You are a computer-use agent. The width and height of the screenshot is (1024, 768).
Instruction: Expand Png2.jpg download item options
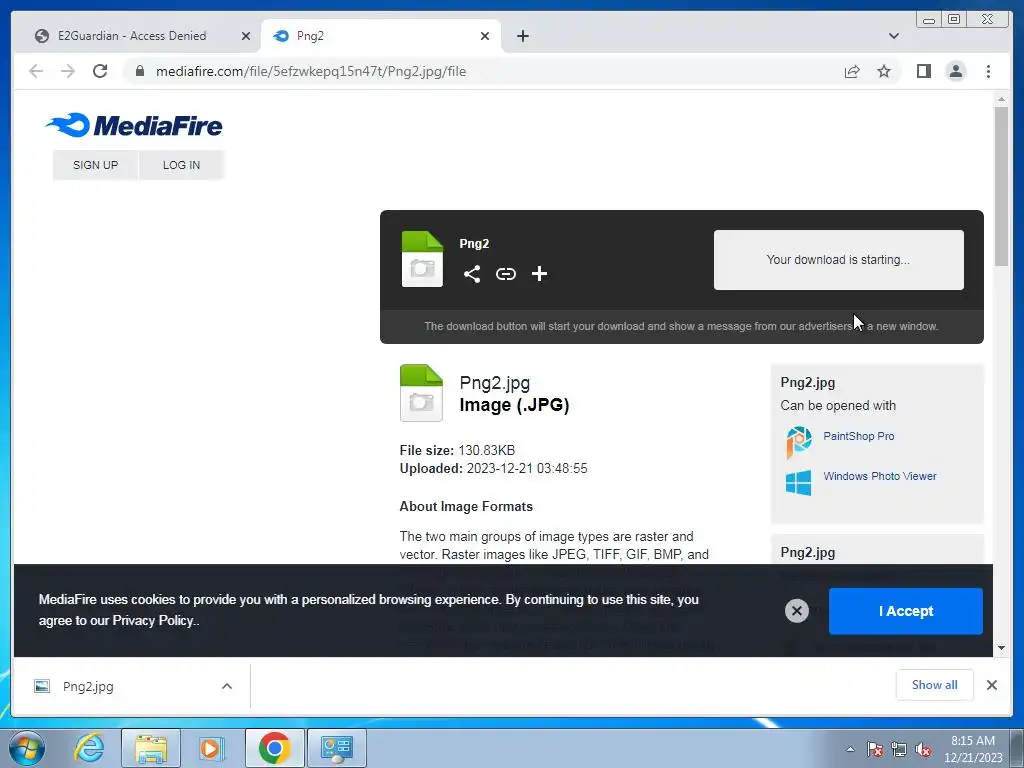click(x=227, y=686)
